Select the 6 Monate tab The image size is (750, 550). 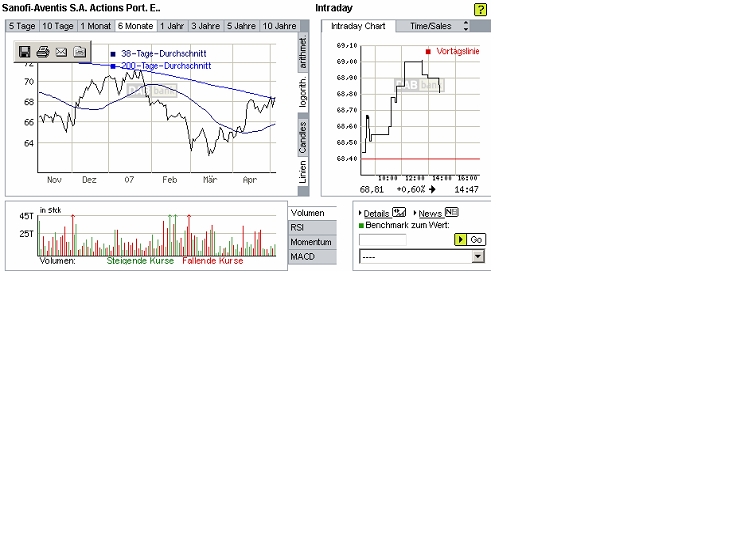(136, 26)
